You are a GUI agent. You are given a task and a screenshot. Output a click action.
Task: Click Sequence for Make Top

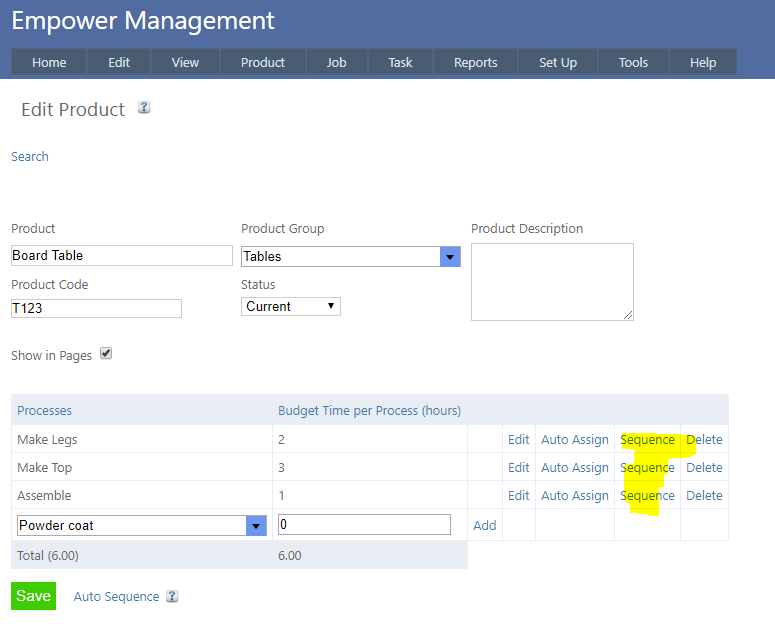(647, 468)
